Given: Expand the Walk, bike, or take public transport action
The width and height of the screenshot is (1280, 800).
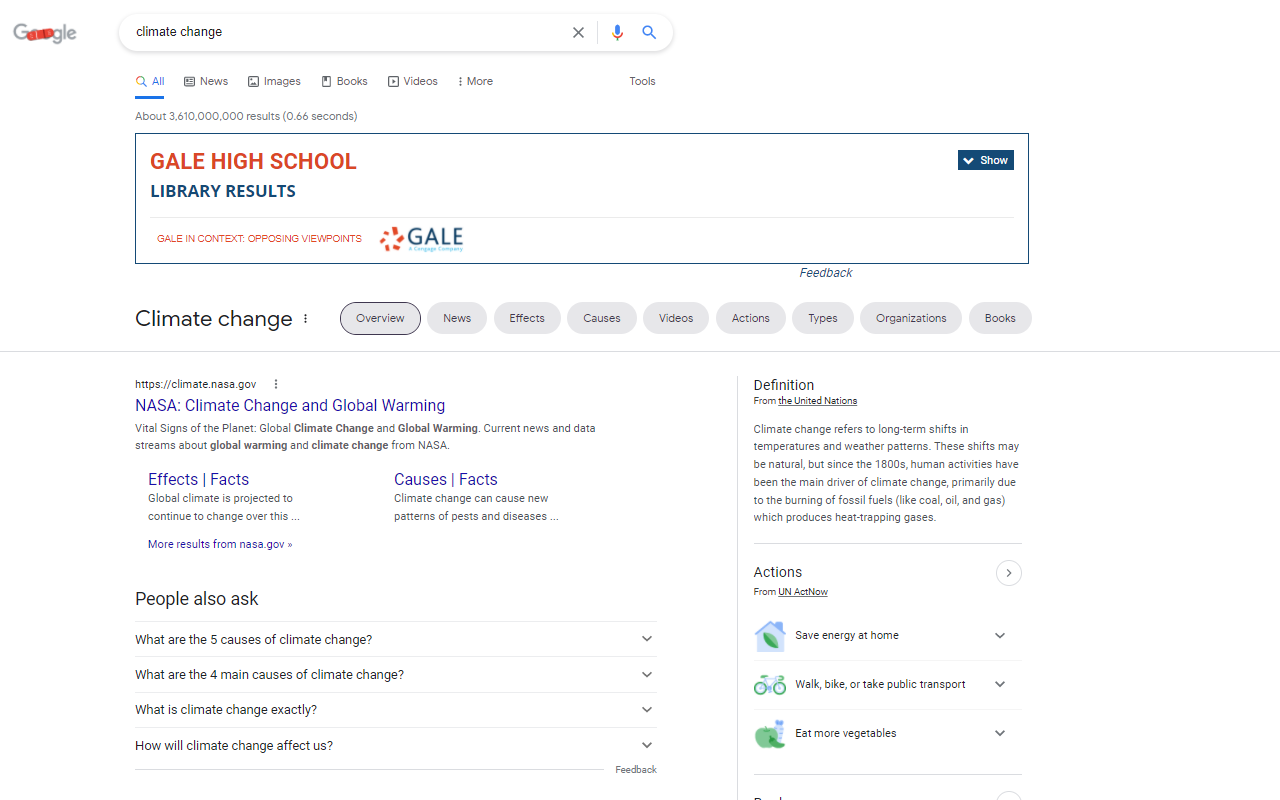Looking at the screenshot, I should coord(887,685).
